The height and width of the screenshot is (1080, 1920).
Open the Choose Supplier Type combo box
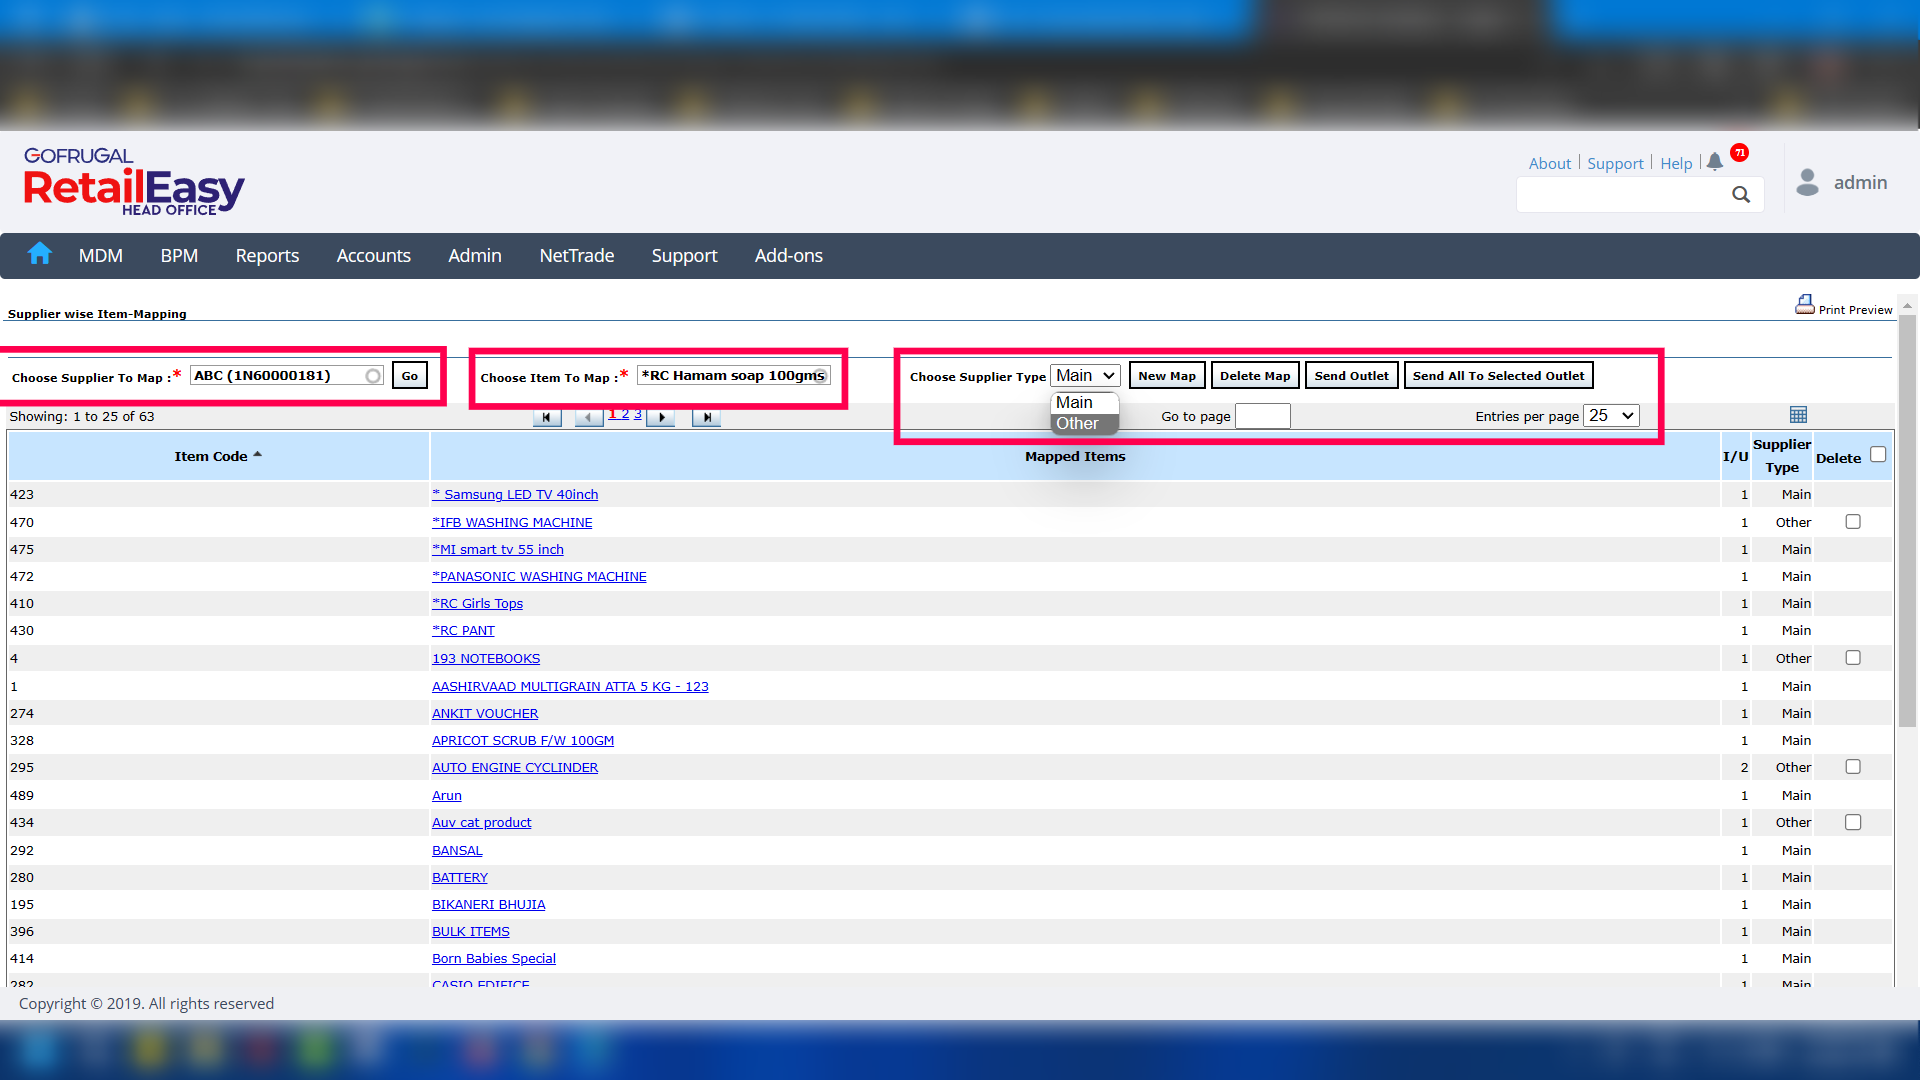coord(1085,376)
